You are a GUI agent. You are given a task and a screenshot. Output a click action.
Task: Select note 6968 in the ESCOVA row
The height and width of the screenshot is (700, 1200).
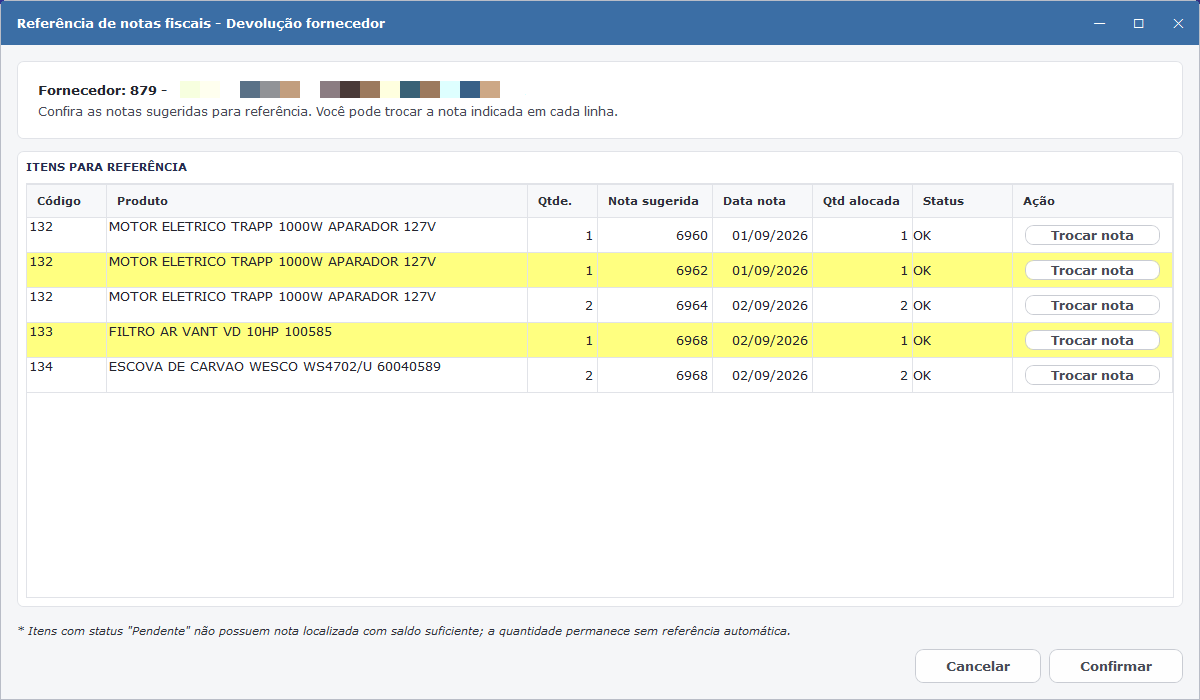click(x=655, y=376)
